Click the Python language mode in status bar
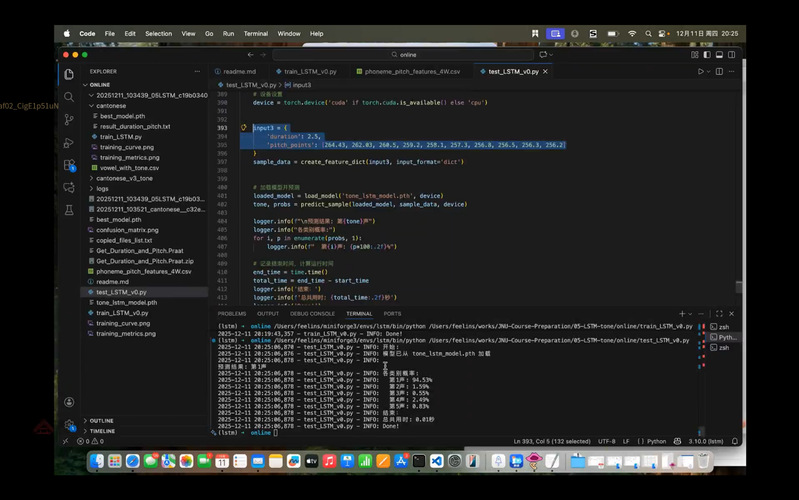 656,441
